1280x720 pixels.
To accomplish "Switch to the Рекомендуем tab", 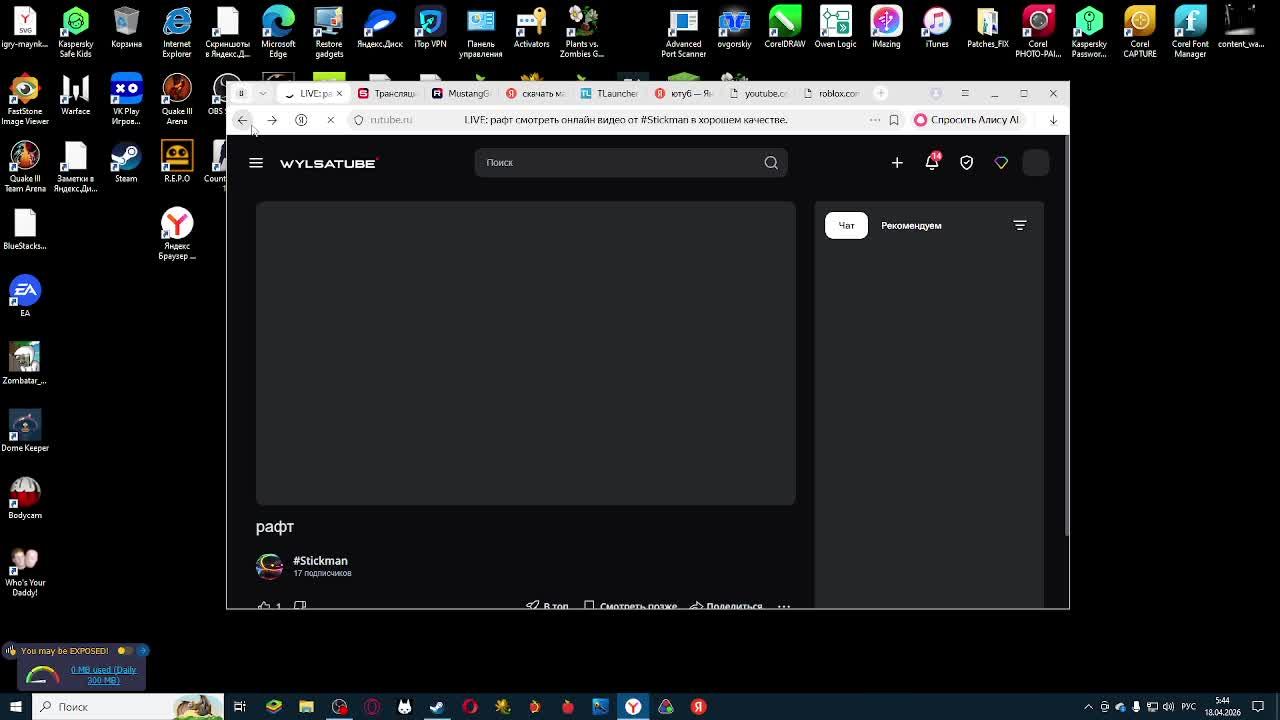I will coord(911,225).
